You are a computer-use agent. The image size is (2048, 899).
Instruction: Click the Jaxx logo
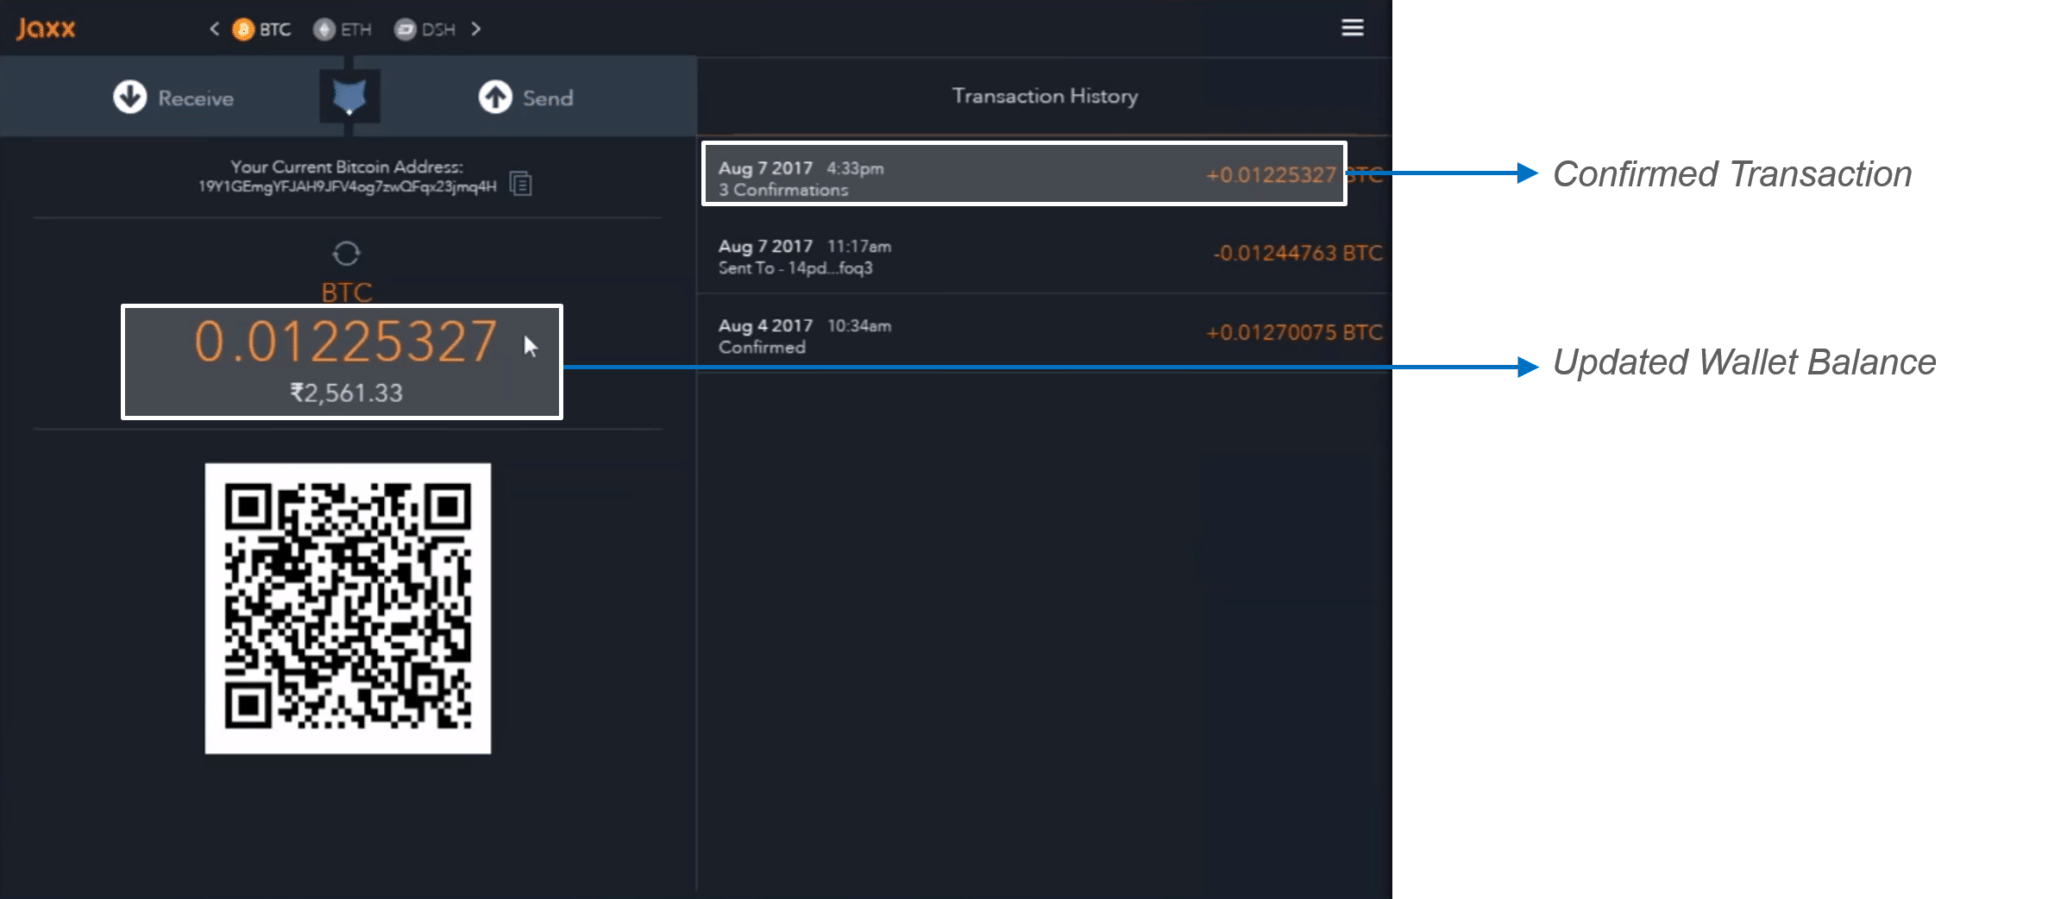tap(46, 28)
